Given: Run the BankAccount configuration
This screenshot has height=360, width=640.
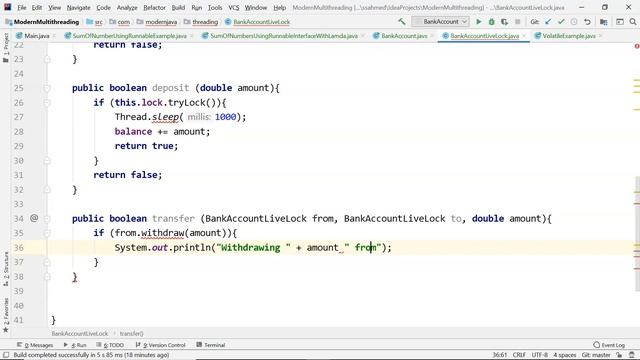Looking at the screenshot, I should click(x=479, y=22).
